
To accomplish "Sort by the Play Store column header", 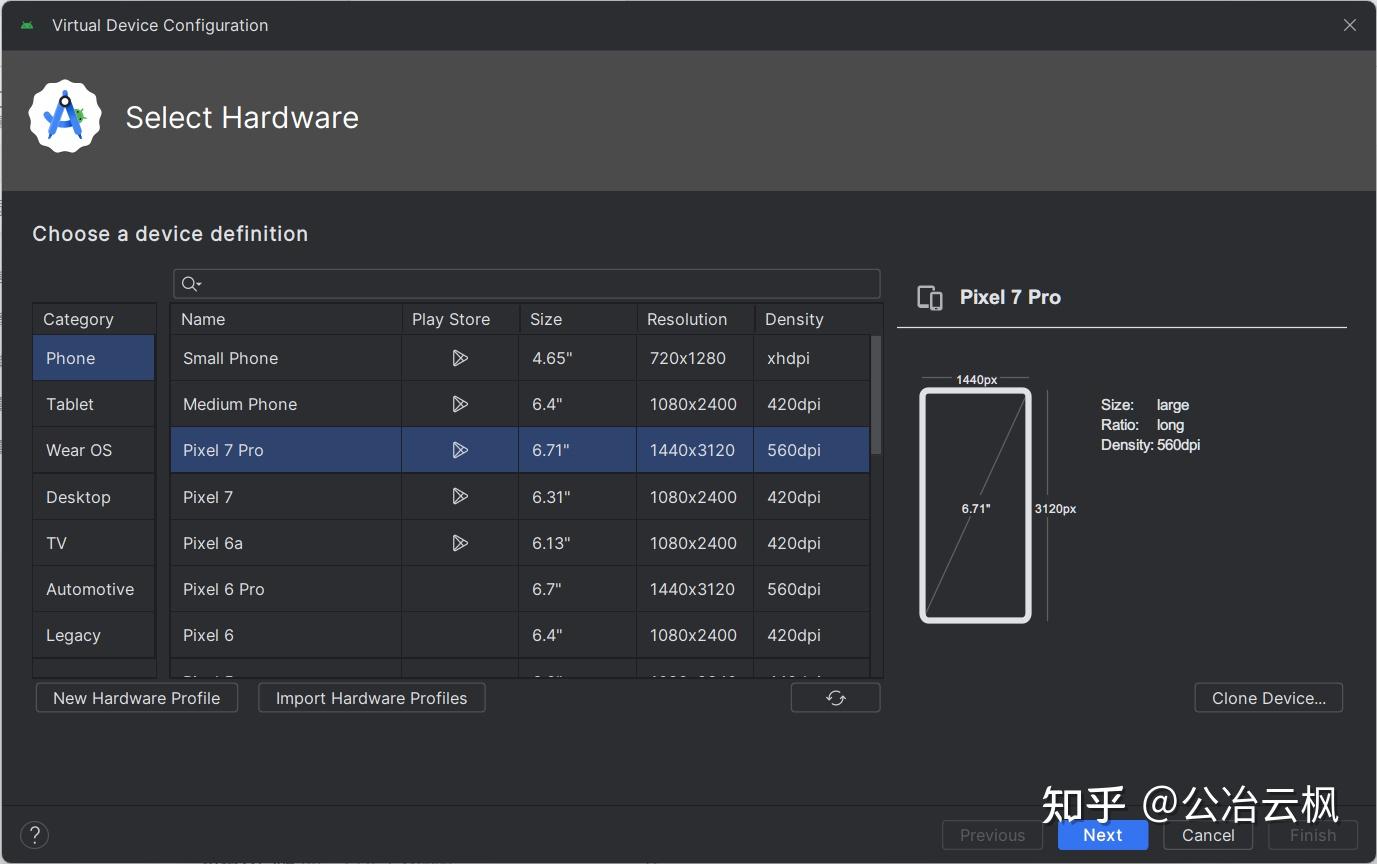I will [460, 319].
